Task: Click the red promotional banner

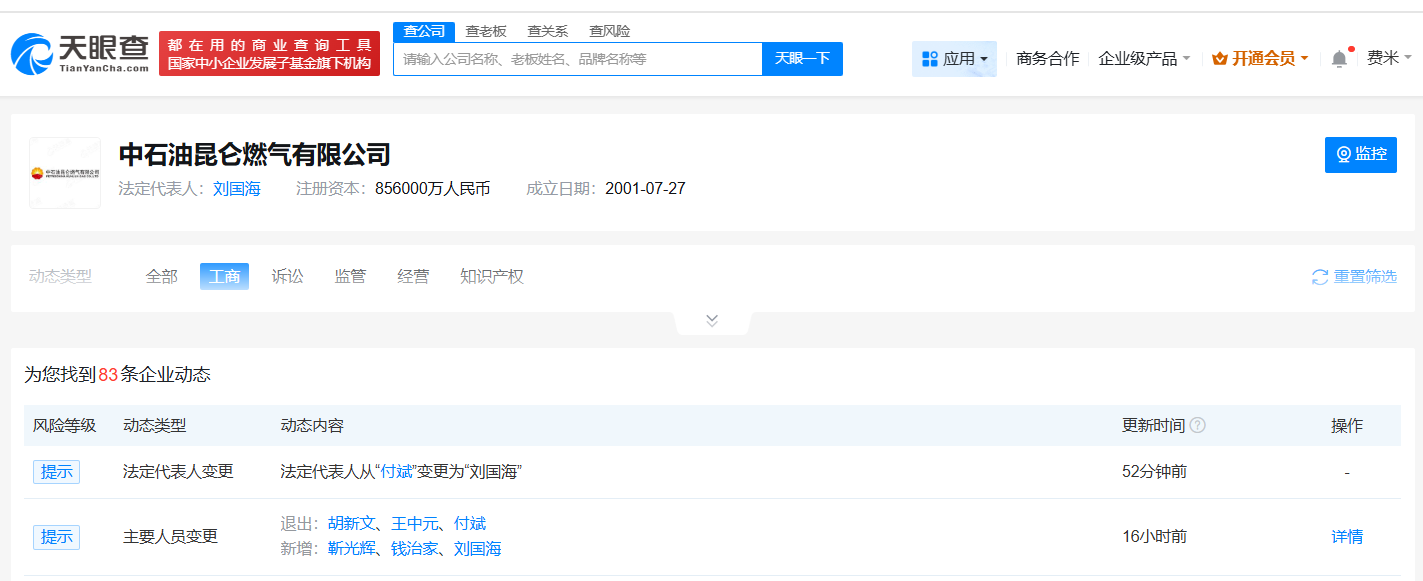Action: [270, 54]
